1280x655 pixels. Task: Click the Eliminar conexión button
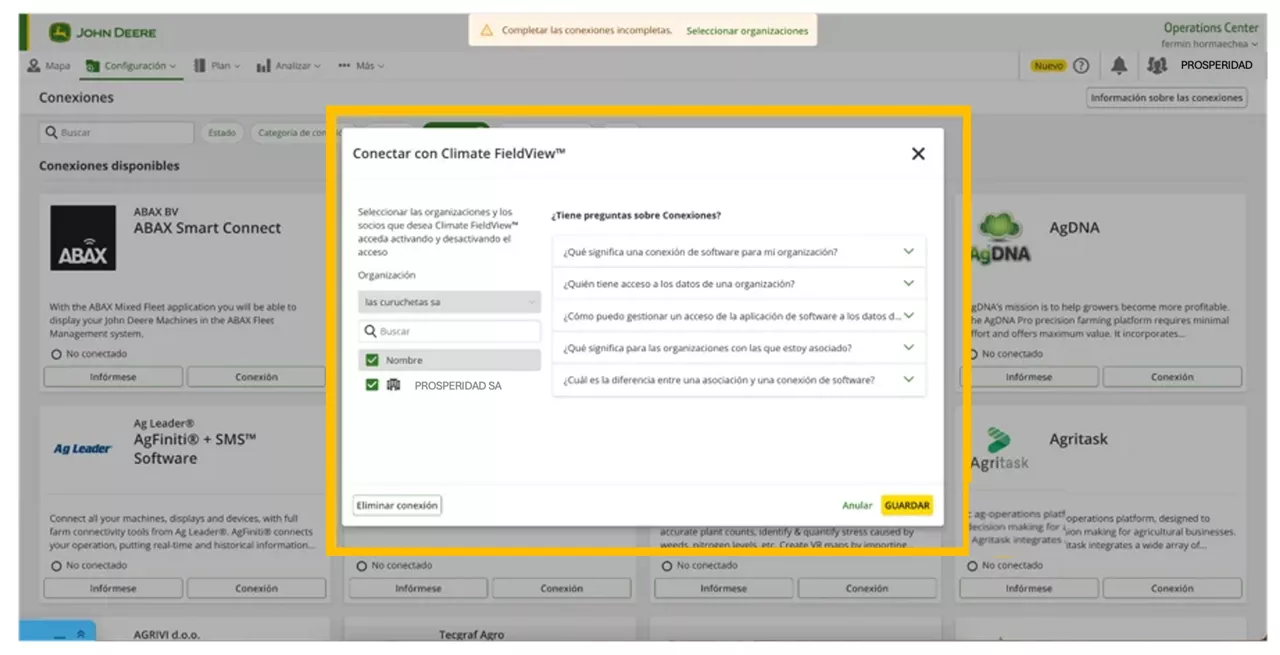click(397, 506)
